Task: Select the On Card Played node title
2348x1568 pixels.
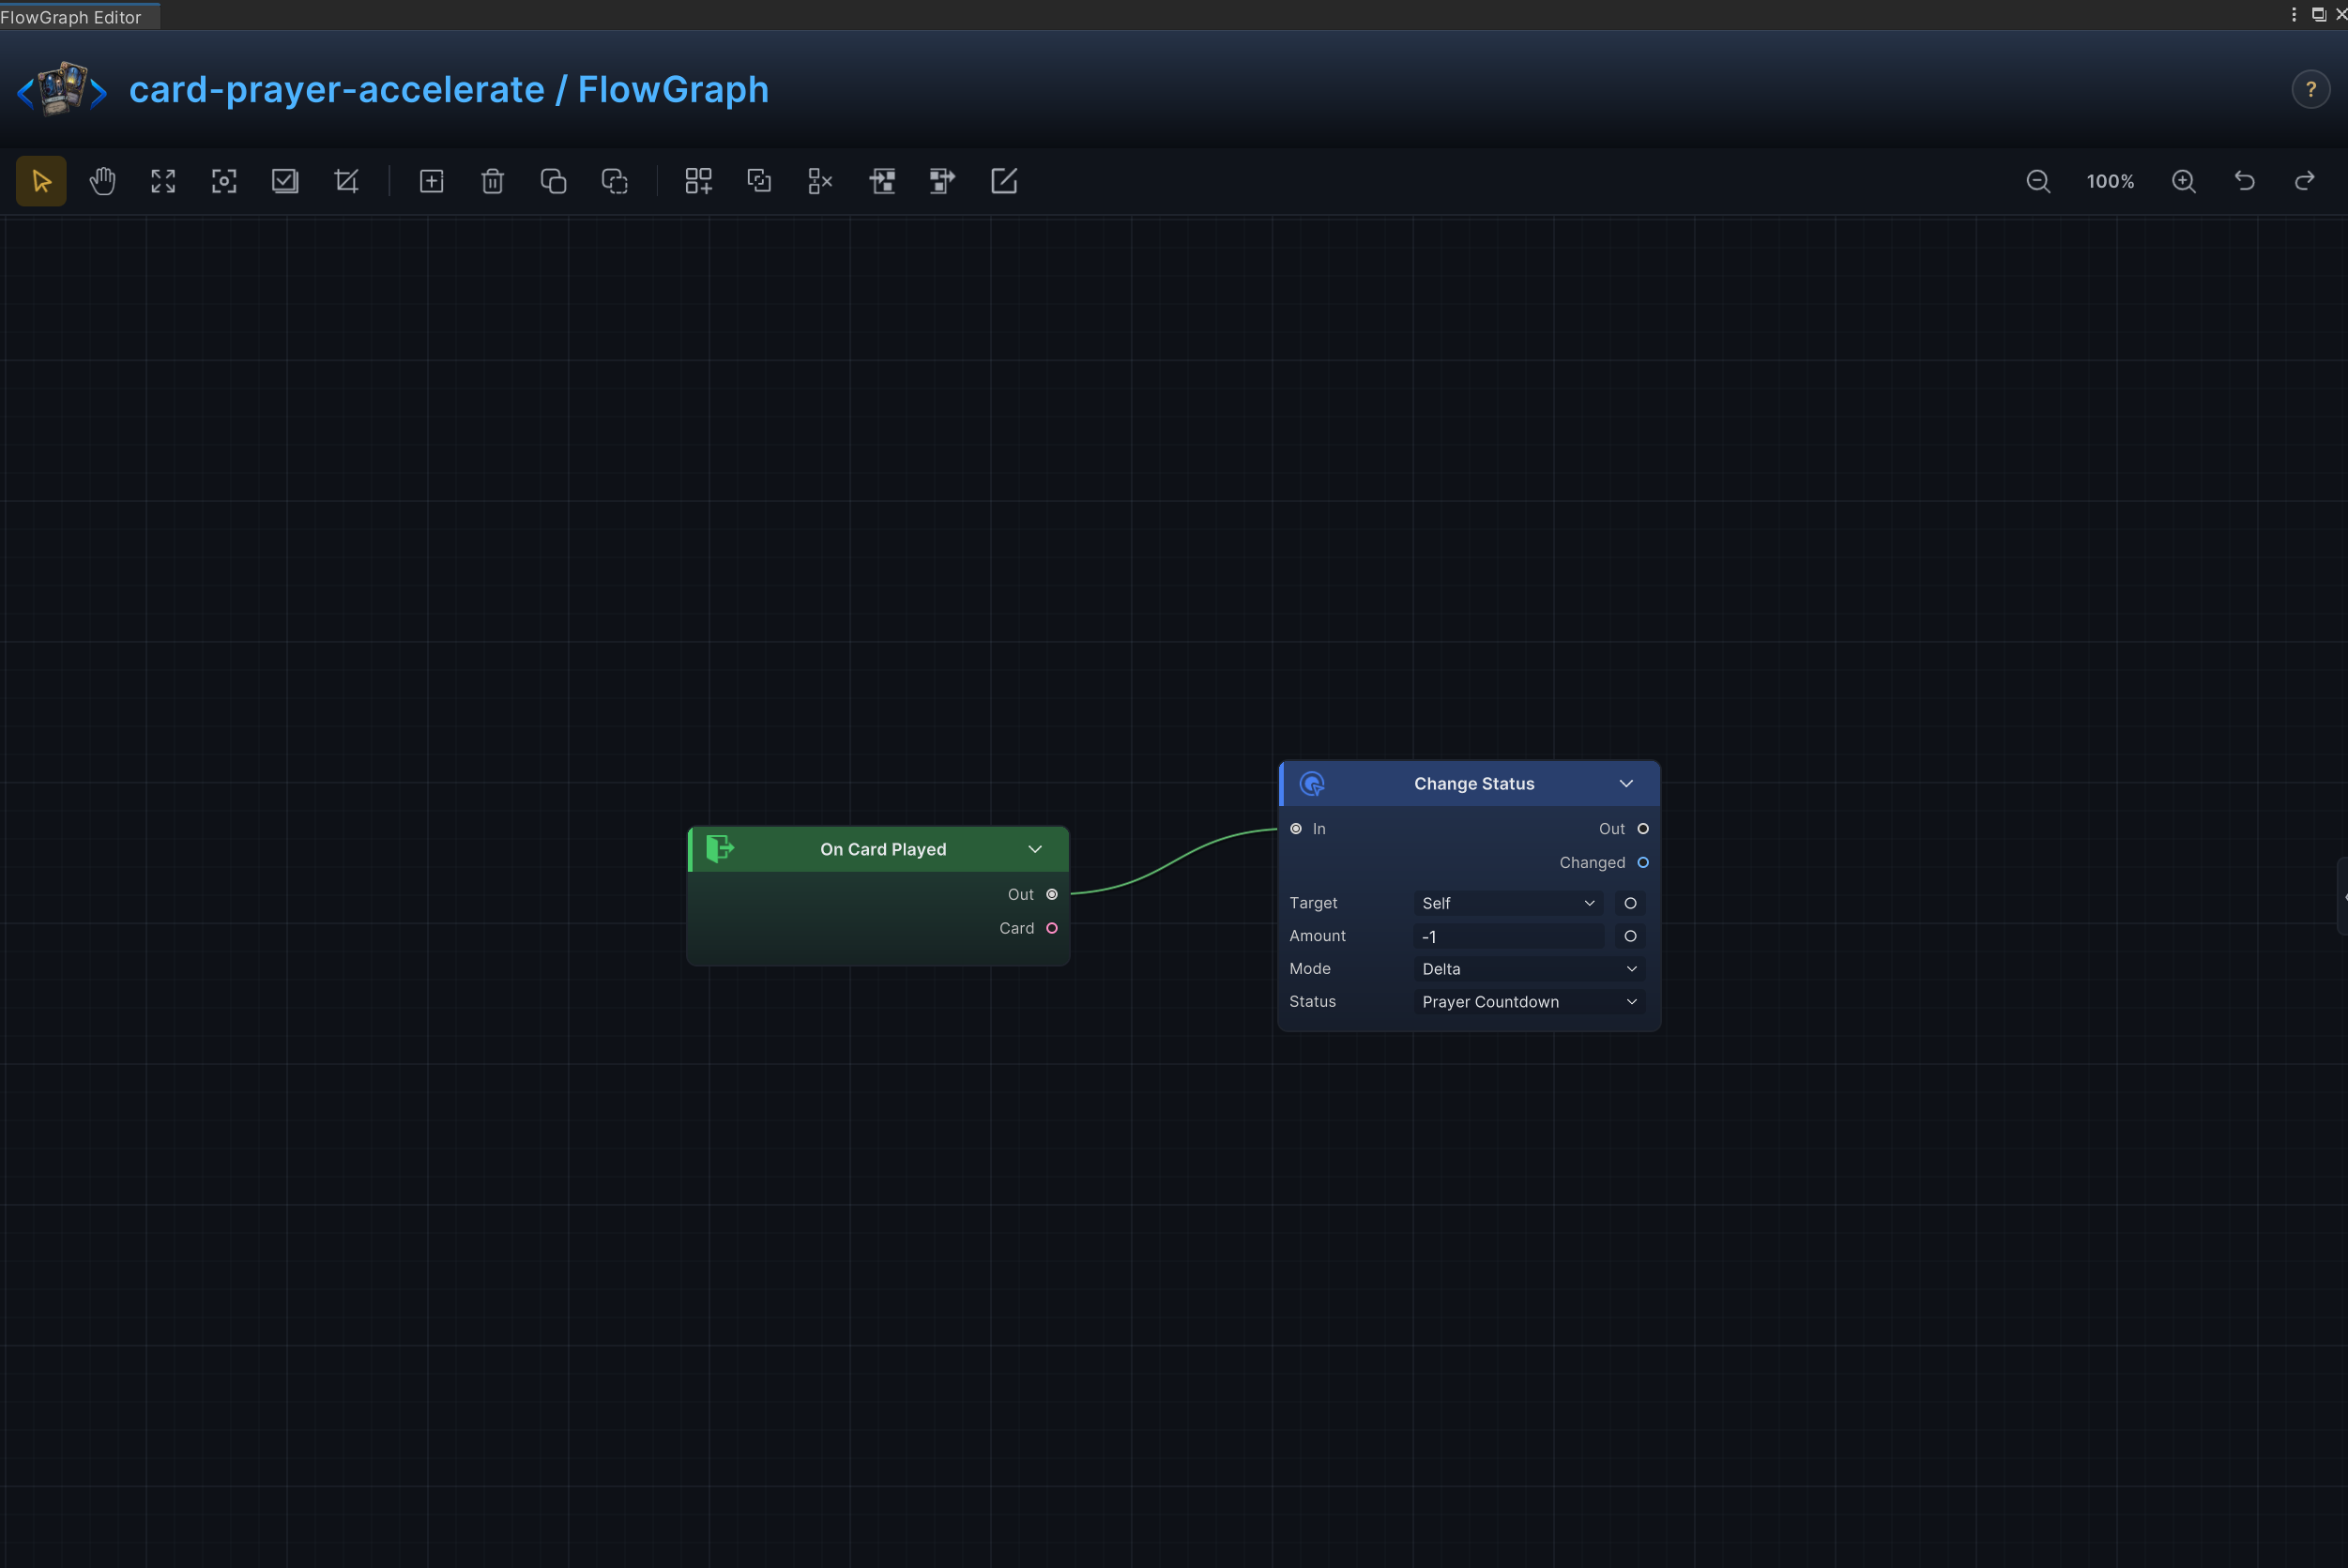Action: [x=883, y=849]
